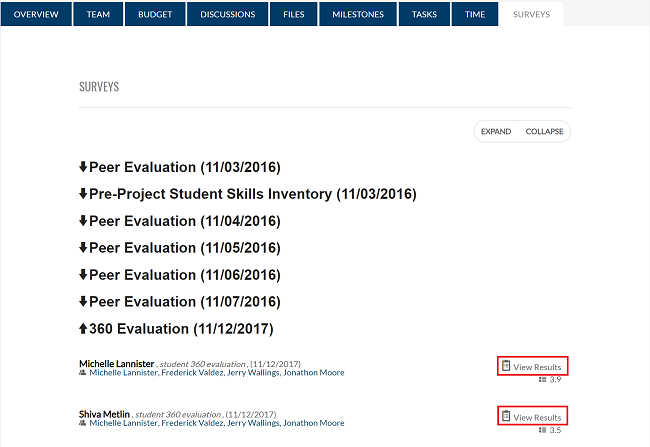Image resolution: width=650 pixels, height=447 pixels.
Task: Click the score icon beside 3.9
Action: [542, 379]
